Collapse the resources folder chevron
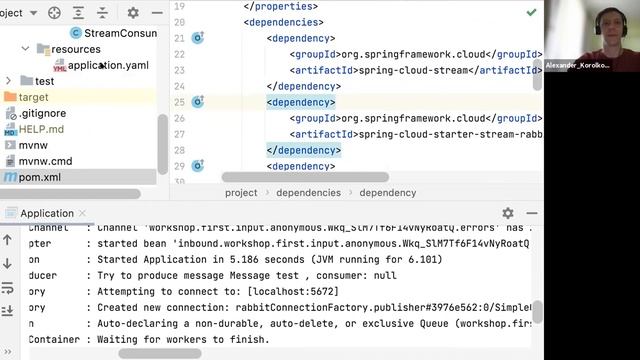The image size is (640, 360). pos(25,49)
